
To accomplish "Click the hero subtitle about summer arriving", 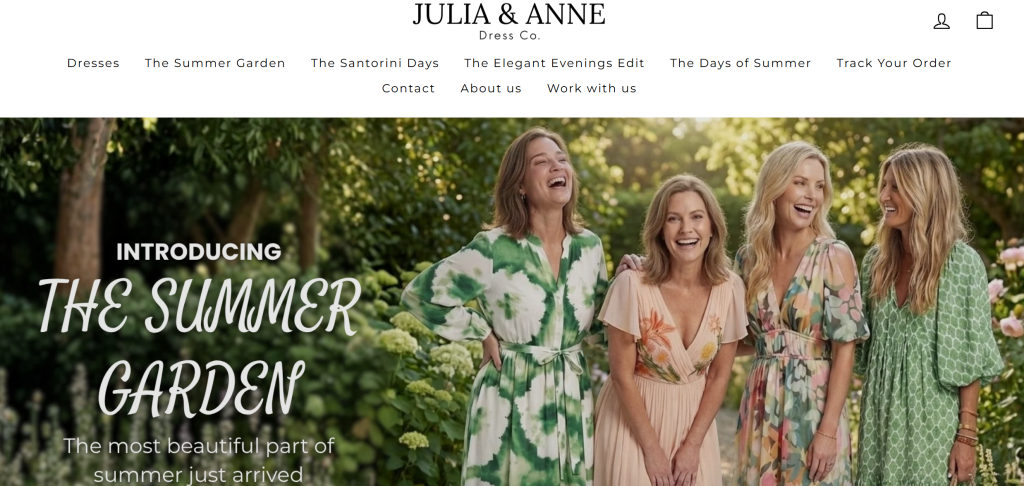I will click(199, 460).
